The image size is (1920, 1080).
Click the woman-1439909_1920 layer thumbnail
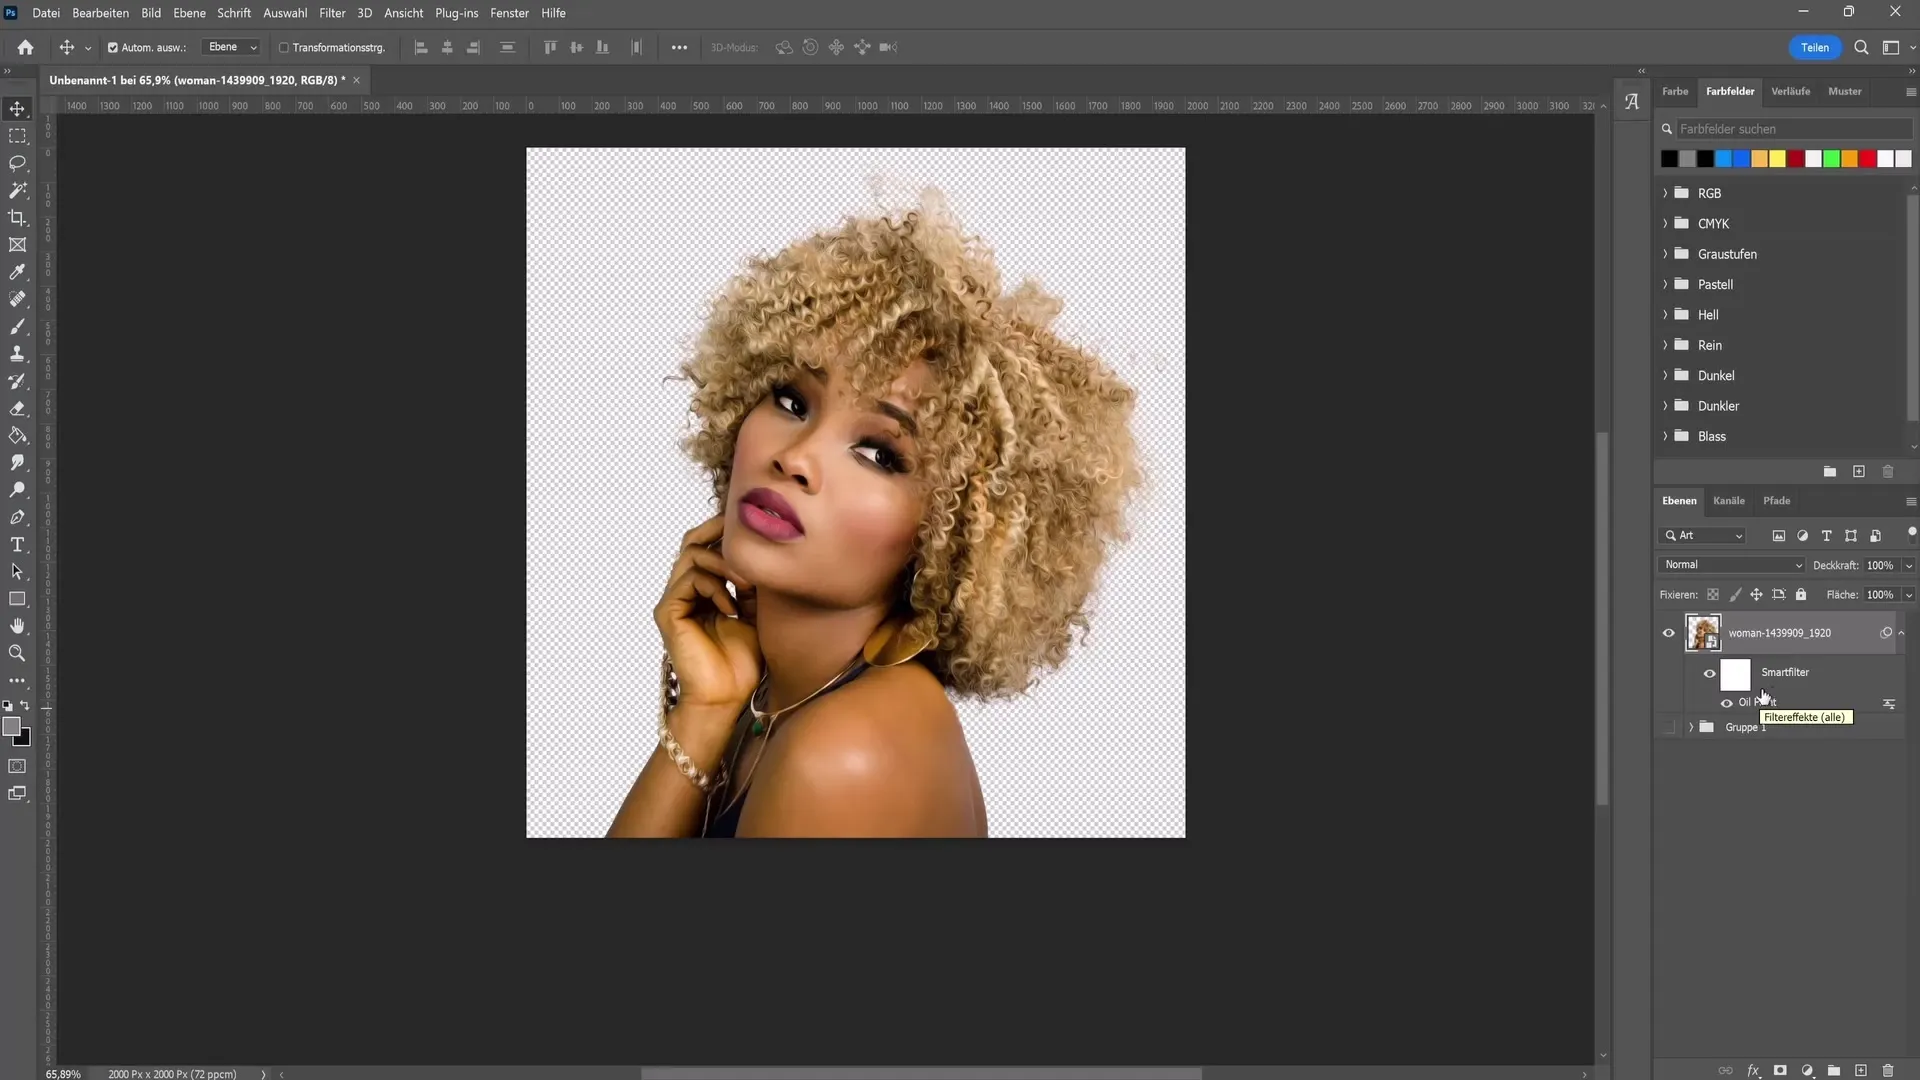pos(1702,633)
